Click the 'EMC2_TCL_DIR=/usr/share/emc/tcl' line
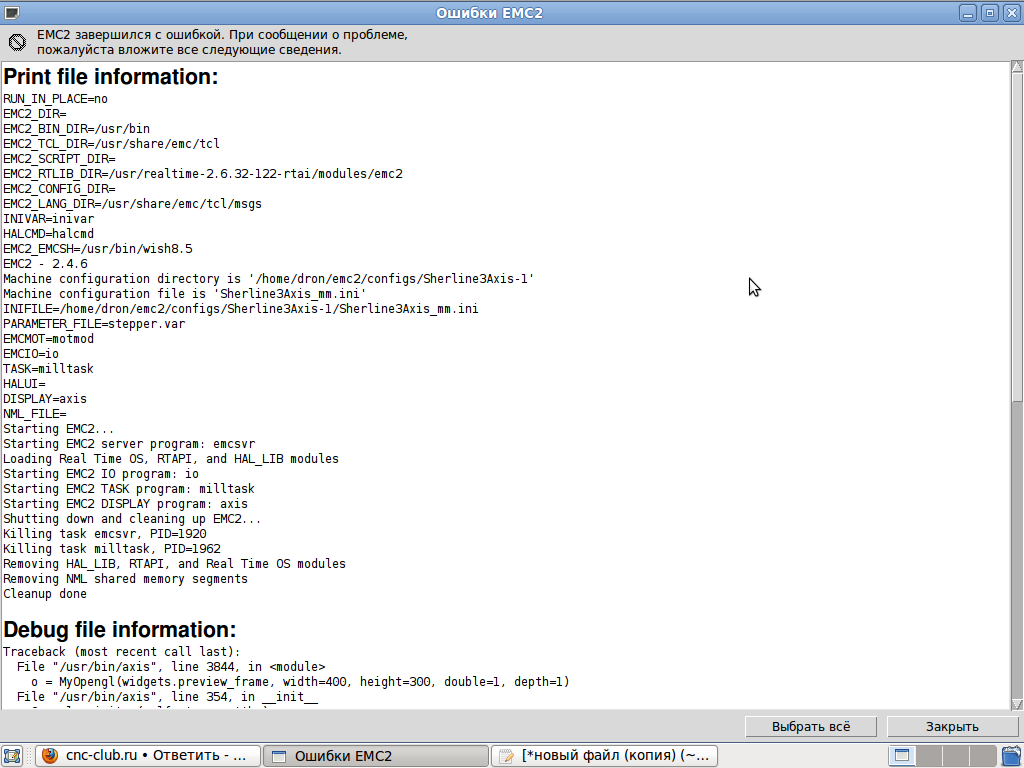Screen dimensions: 1024x768 pyautogui.click(x=111, y=144)
